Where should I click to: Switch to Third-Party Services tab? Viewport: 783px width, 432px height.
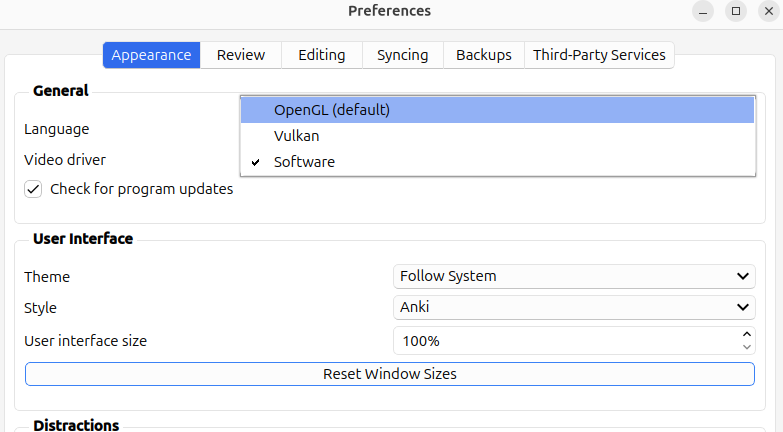(x=599, y=55)
